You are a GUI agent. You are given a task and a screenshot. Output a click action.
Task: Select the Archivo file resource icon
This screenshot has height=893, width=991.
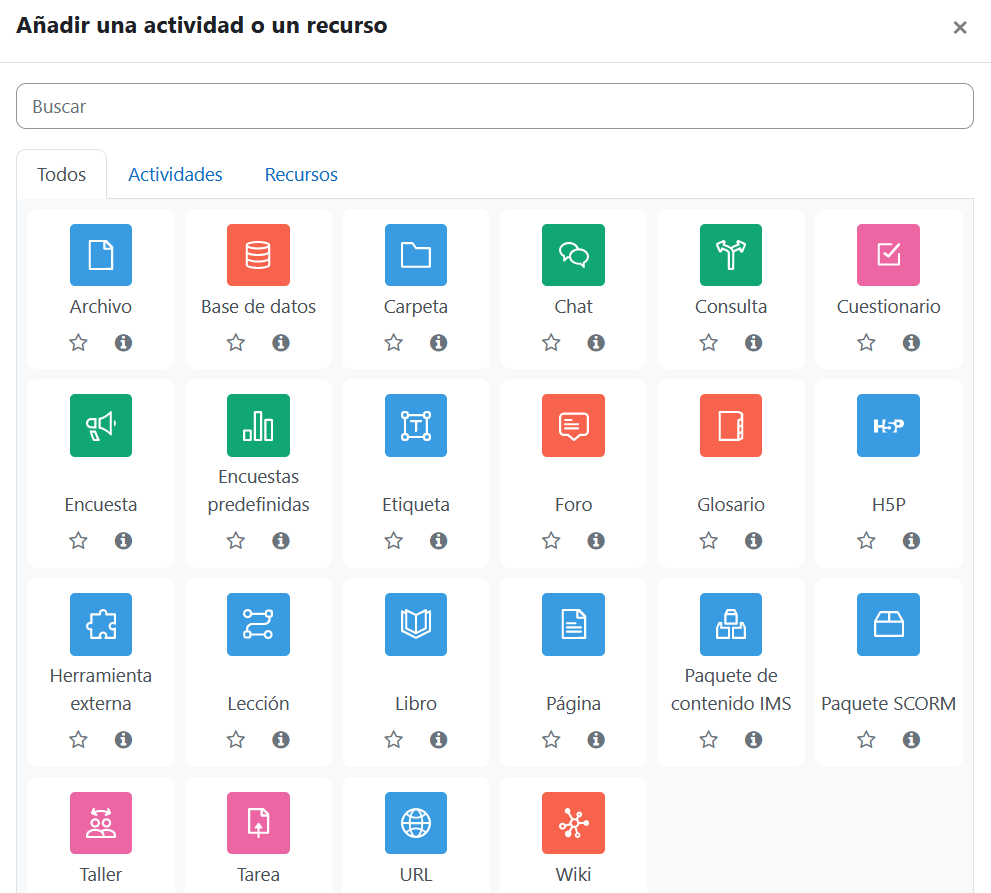pos(100,255)
